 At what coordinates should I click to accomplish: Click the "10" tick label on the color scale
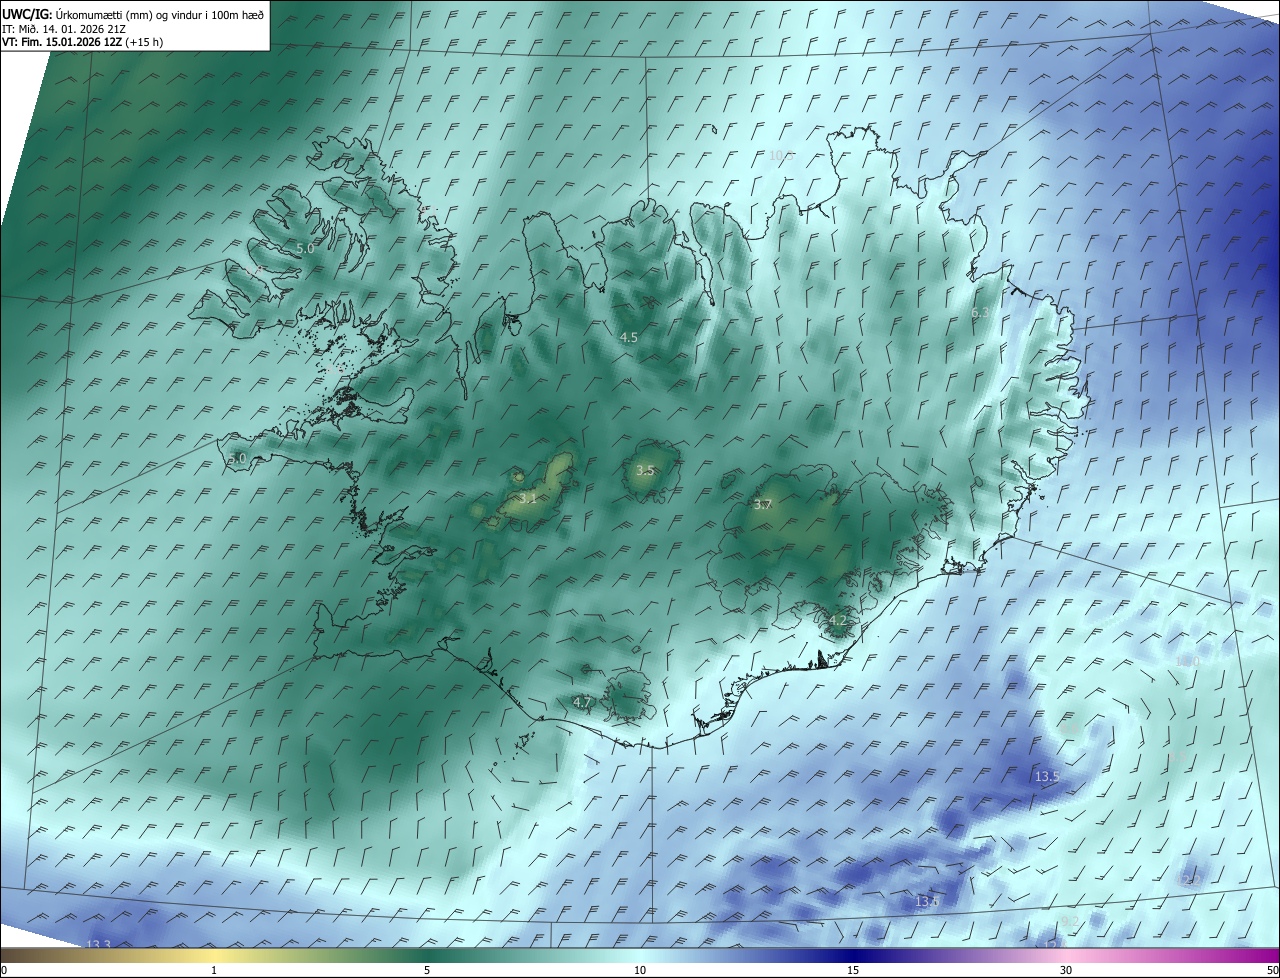pyautogui.click(x=640, y=970)
